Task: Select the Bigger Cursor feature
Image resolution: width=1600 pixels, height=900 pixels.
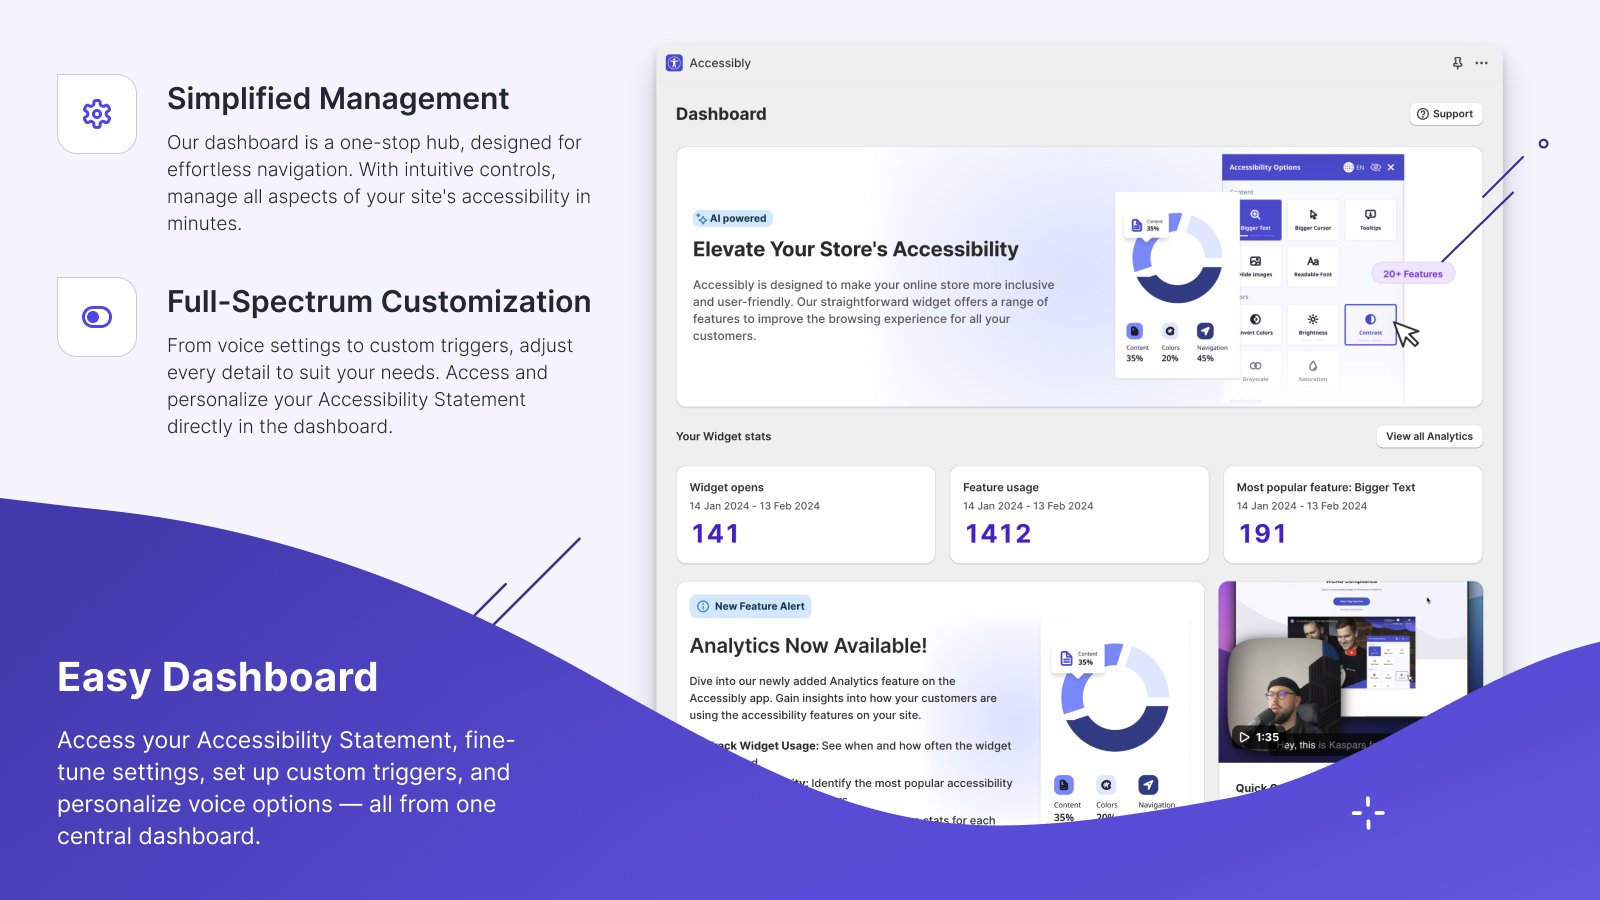Action: coord(1313,219)
